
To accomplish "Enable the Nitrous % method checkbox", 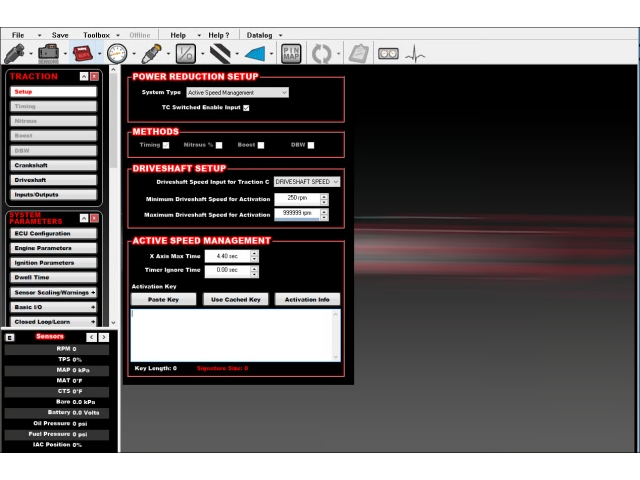I will tap(219, 145).
